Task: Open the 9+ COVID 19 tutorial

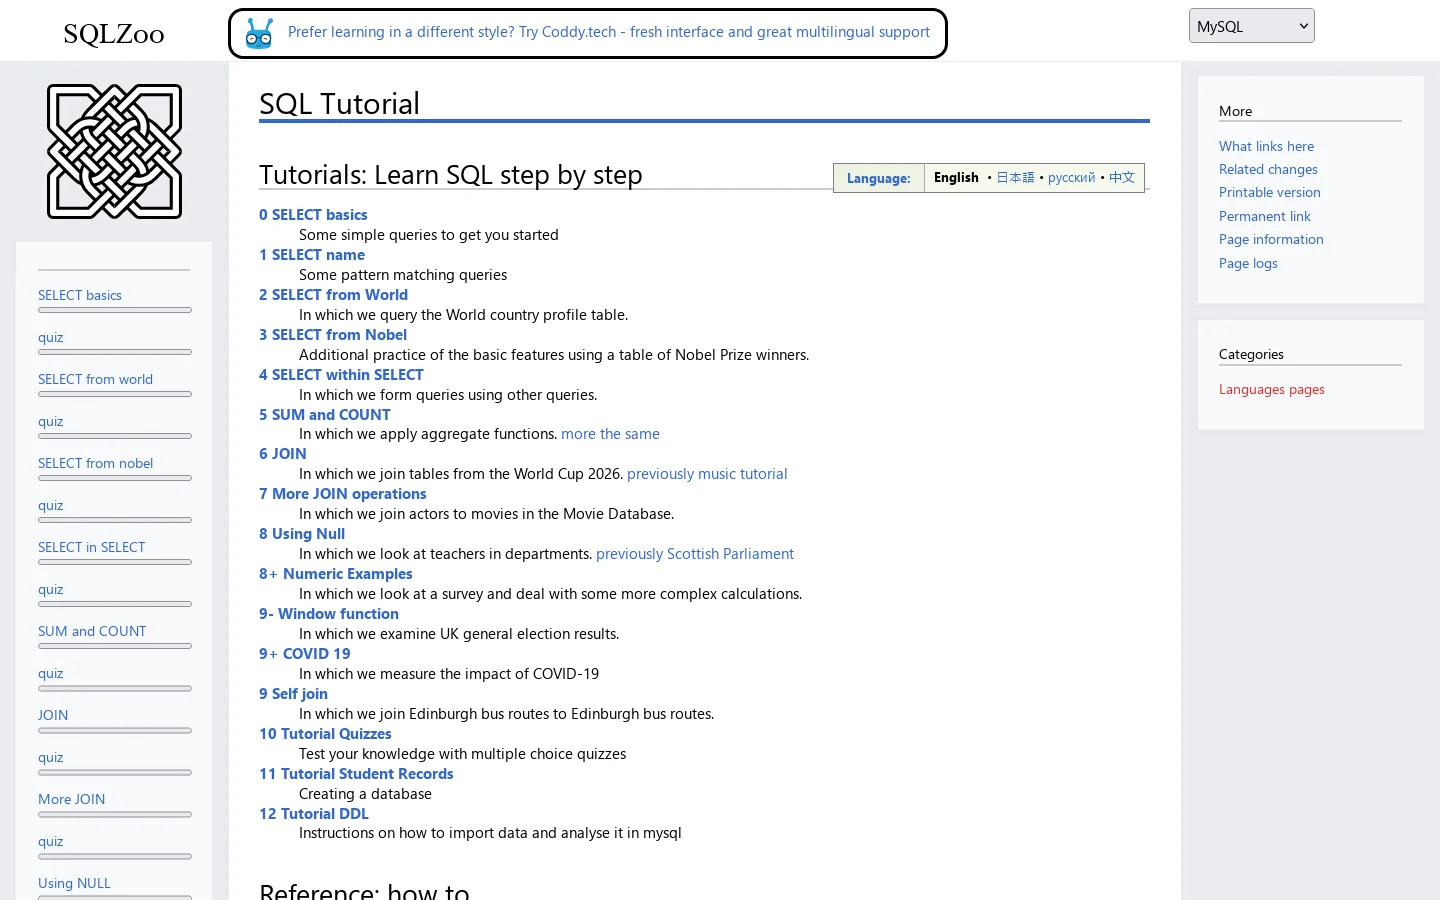Action: click(305, 654)
